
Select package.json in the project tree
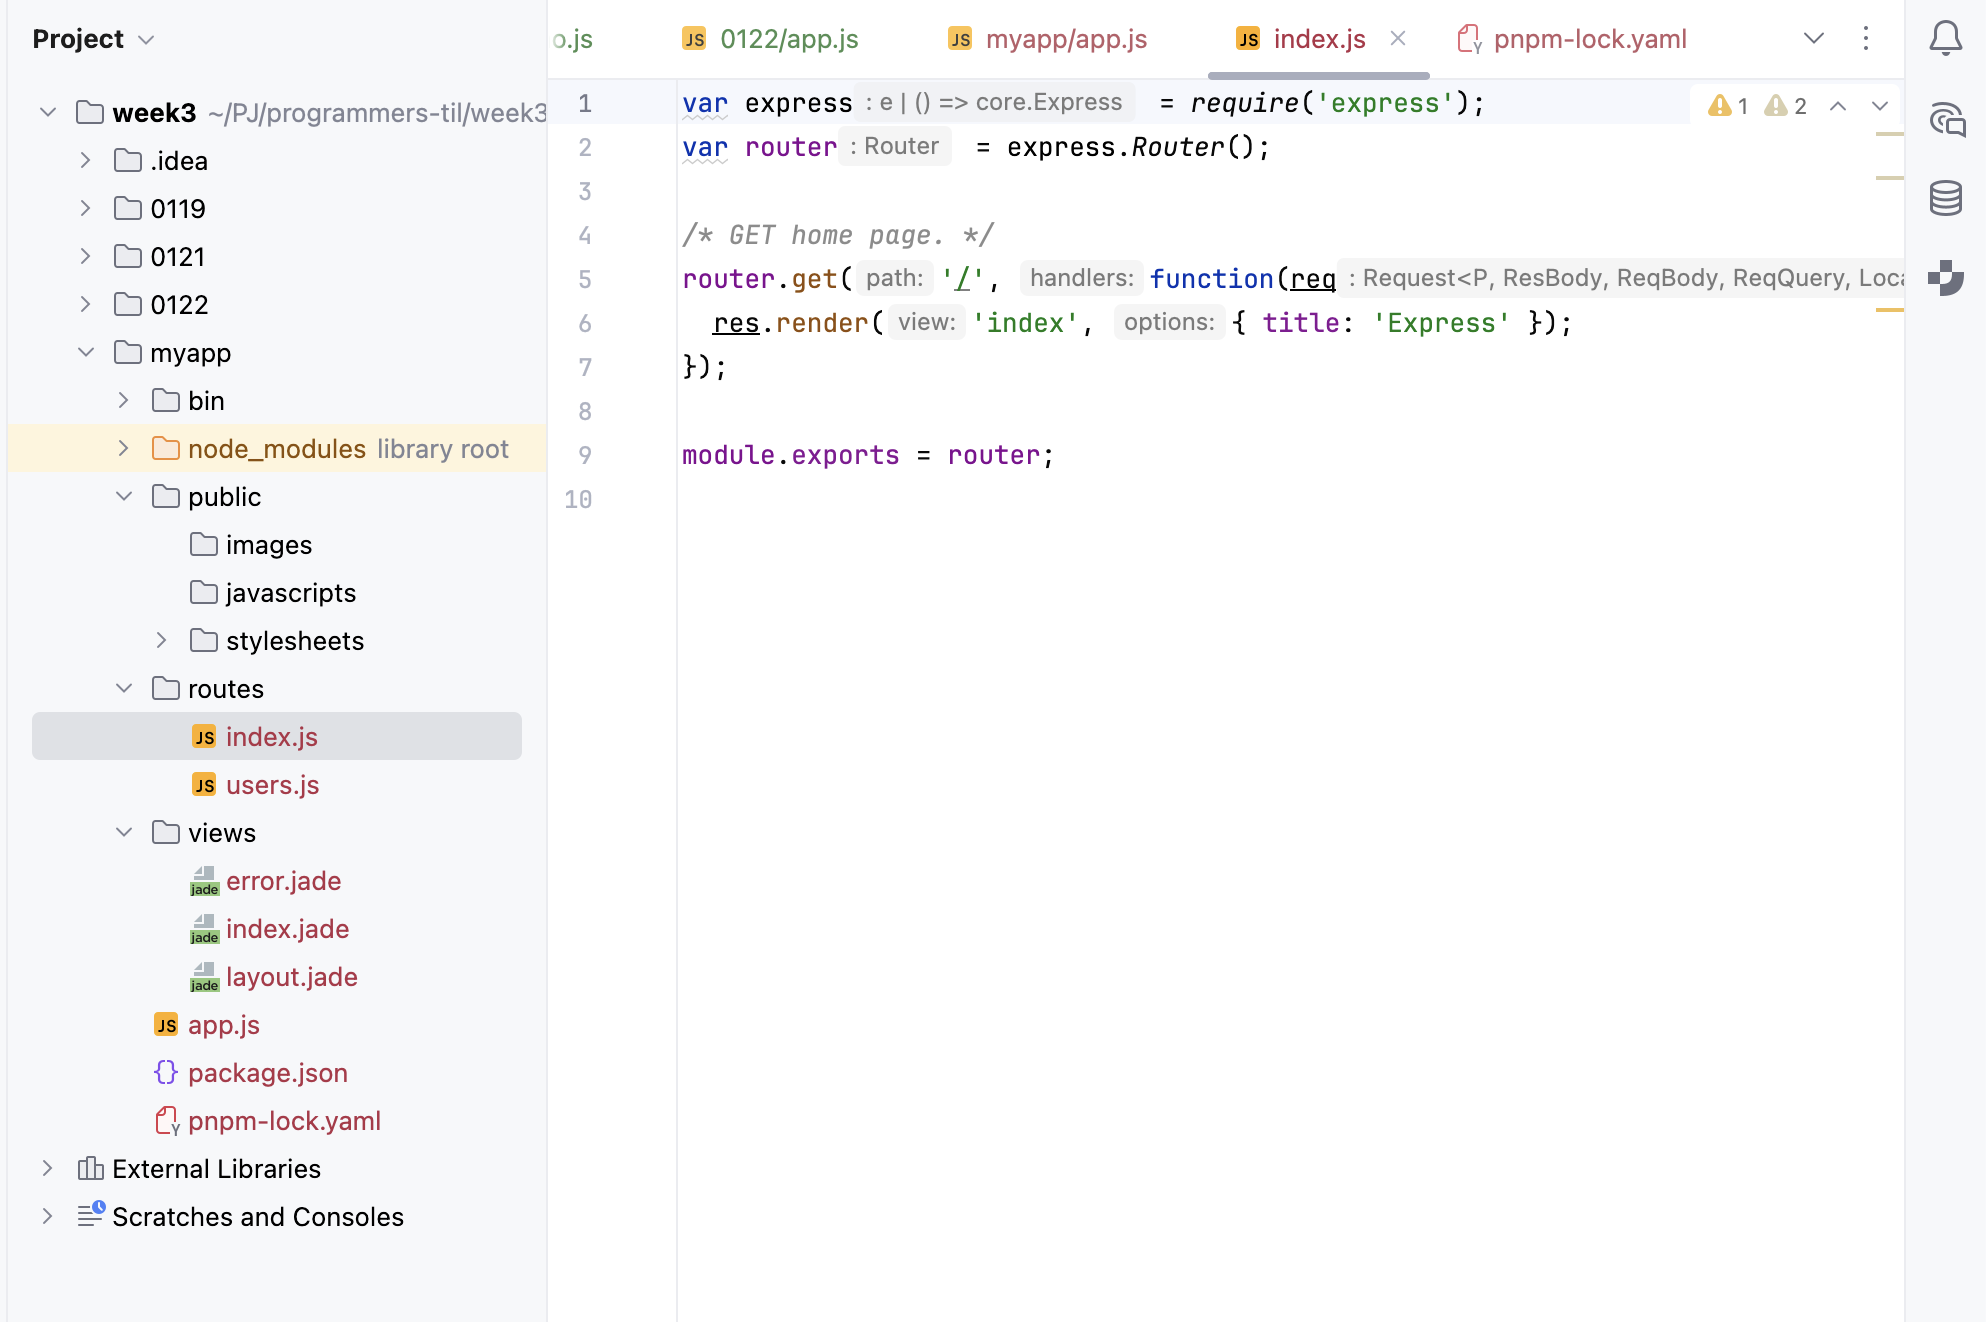tap(267, 1073)
